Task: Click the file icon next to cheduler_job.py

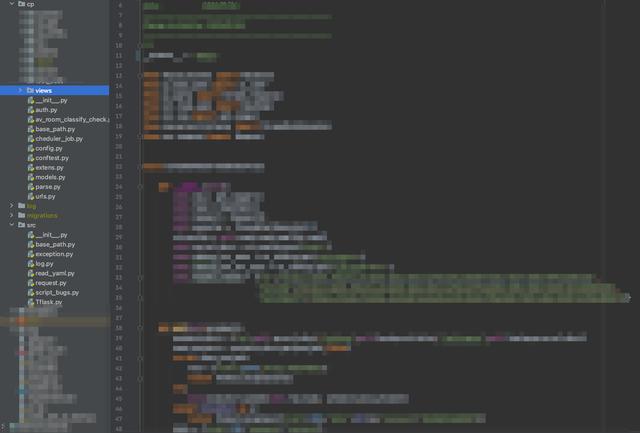Action: [x=31, y=139]
